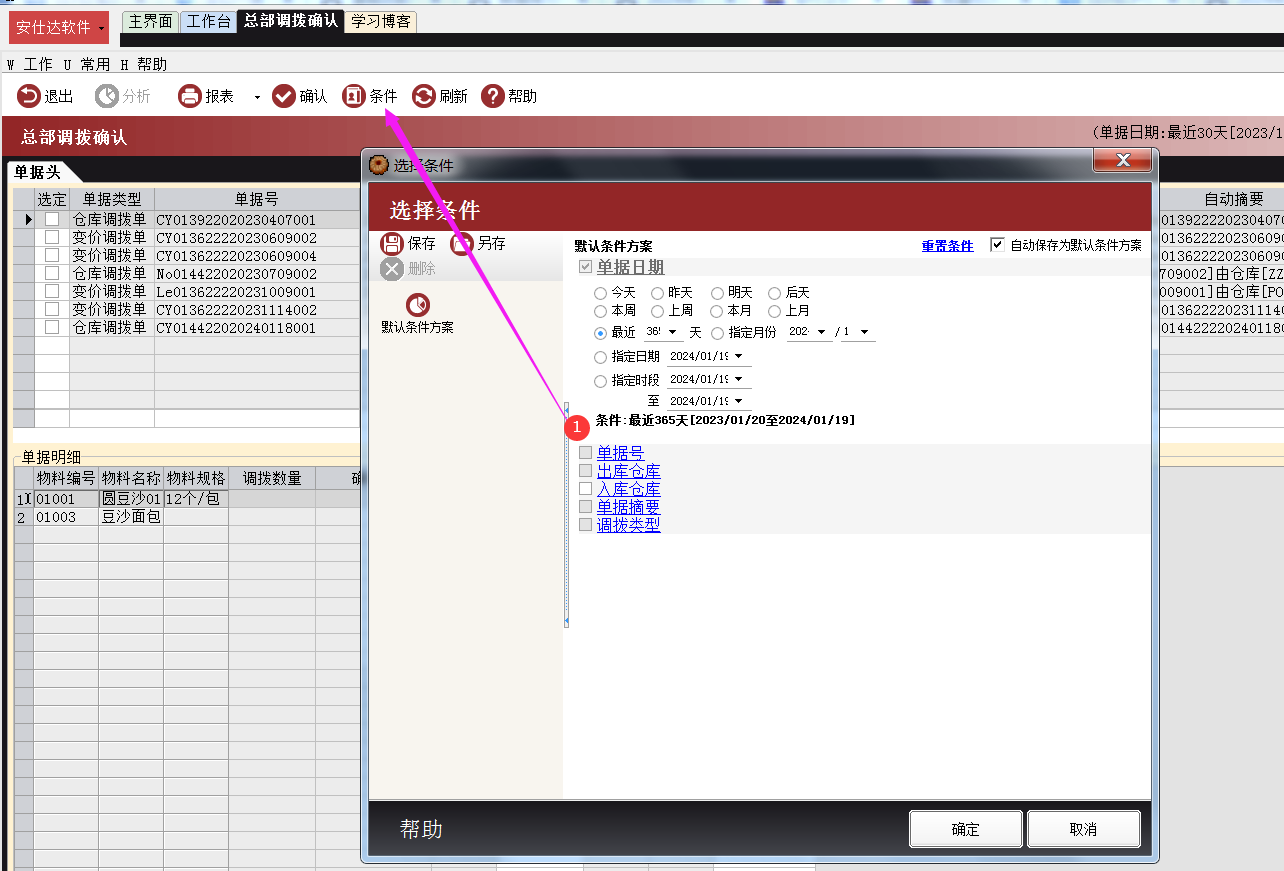Select the 豆沙面包 material name cell

click(x=131, y=517)
